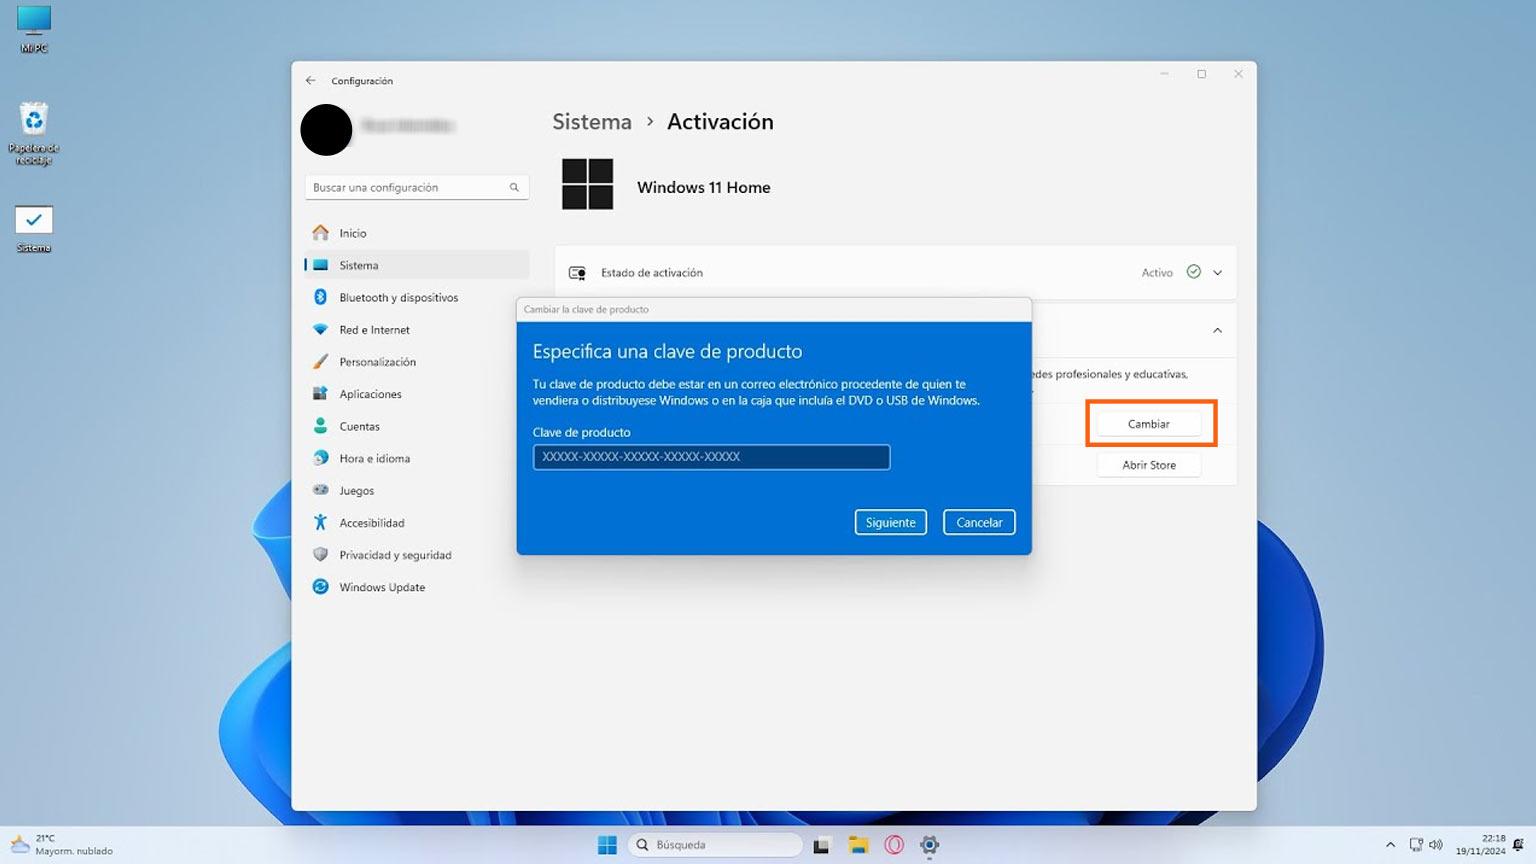Open Personalización settings
Image resolution: width=1536 pixels, height=864 pixels.
click(x=378, y=361)
